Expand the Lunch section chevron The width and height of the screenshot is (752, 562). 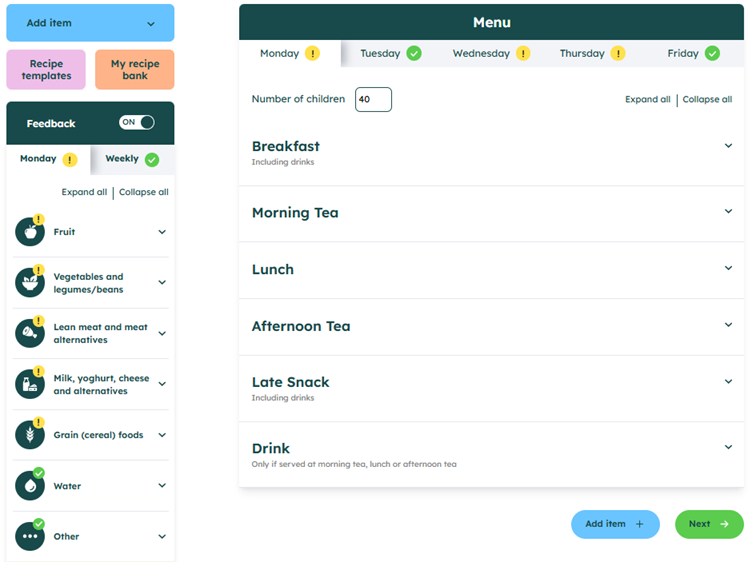tap(728, 268)
